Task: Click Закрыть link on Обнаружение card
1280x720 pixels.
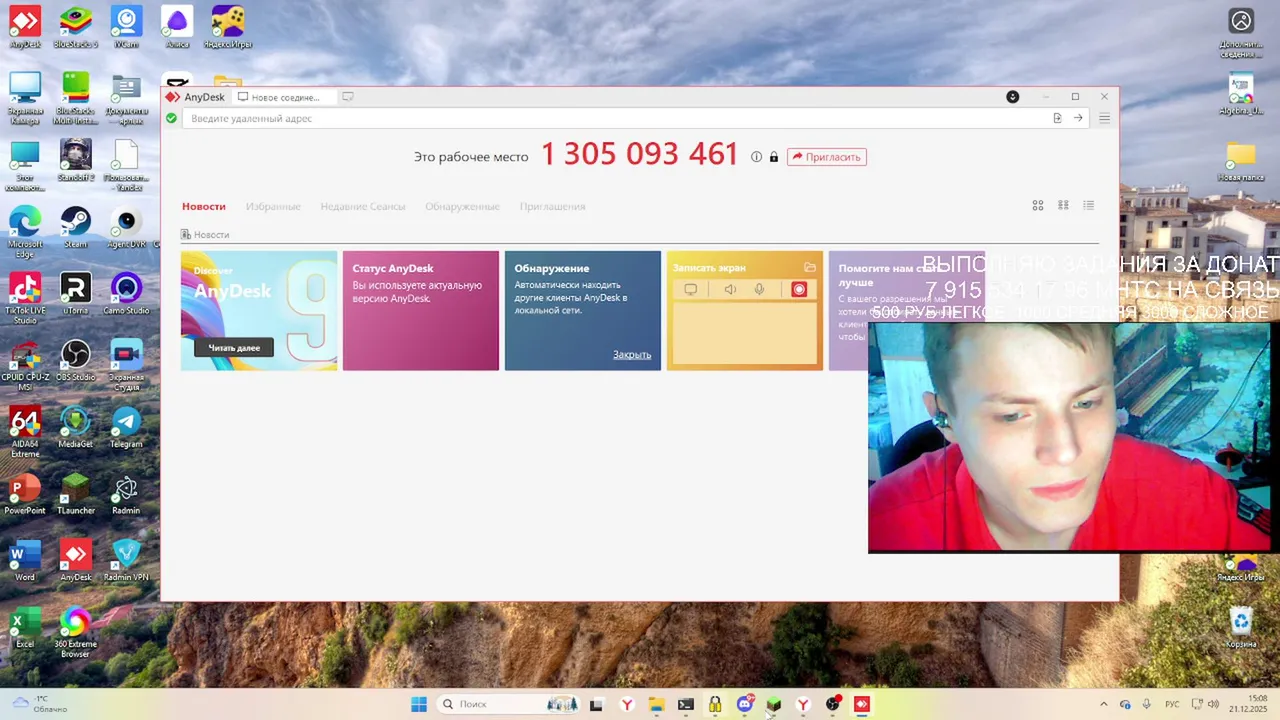Action: (x=632, y=355)
